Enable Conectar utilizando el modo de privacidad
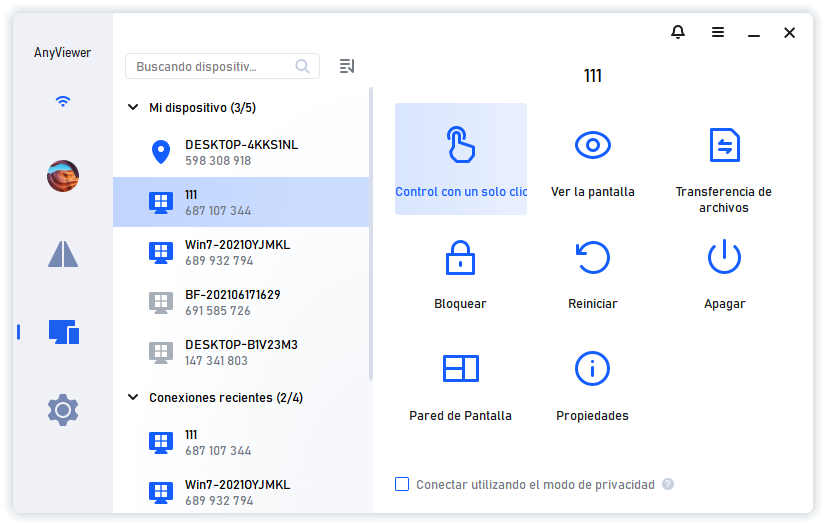This screenshot has height=526, width=831. (x=402, y=484)
